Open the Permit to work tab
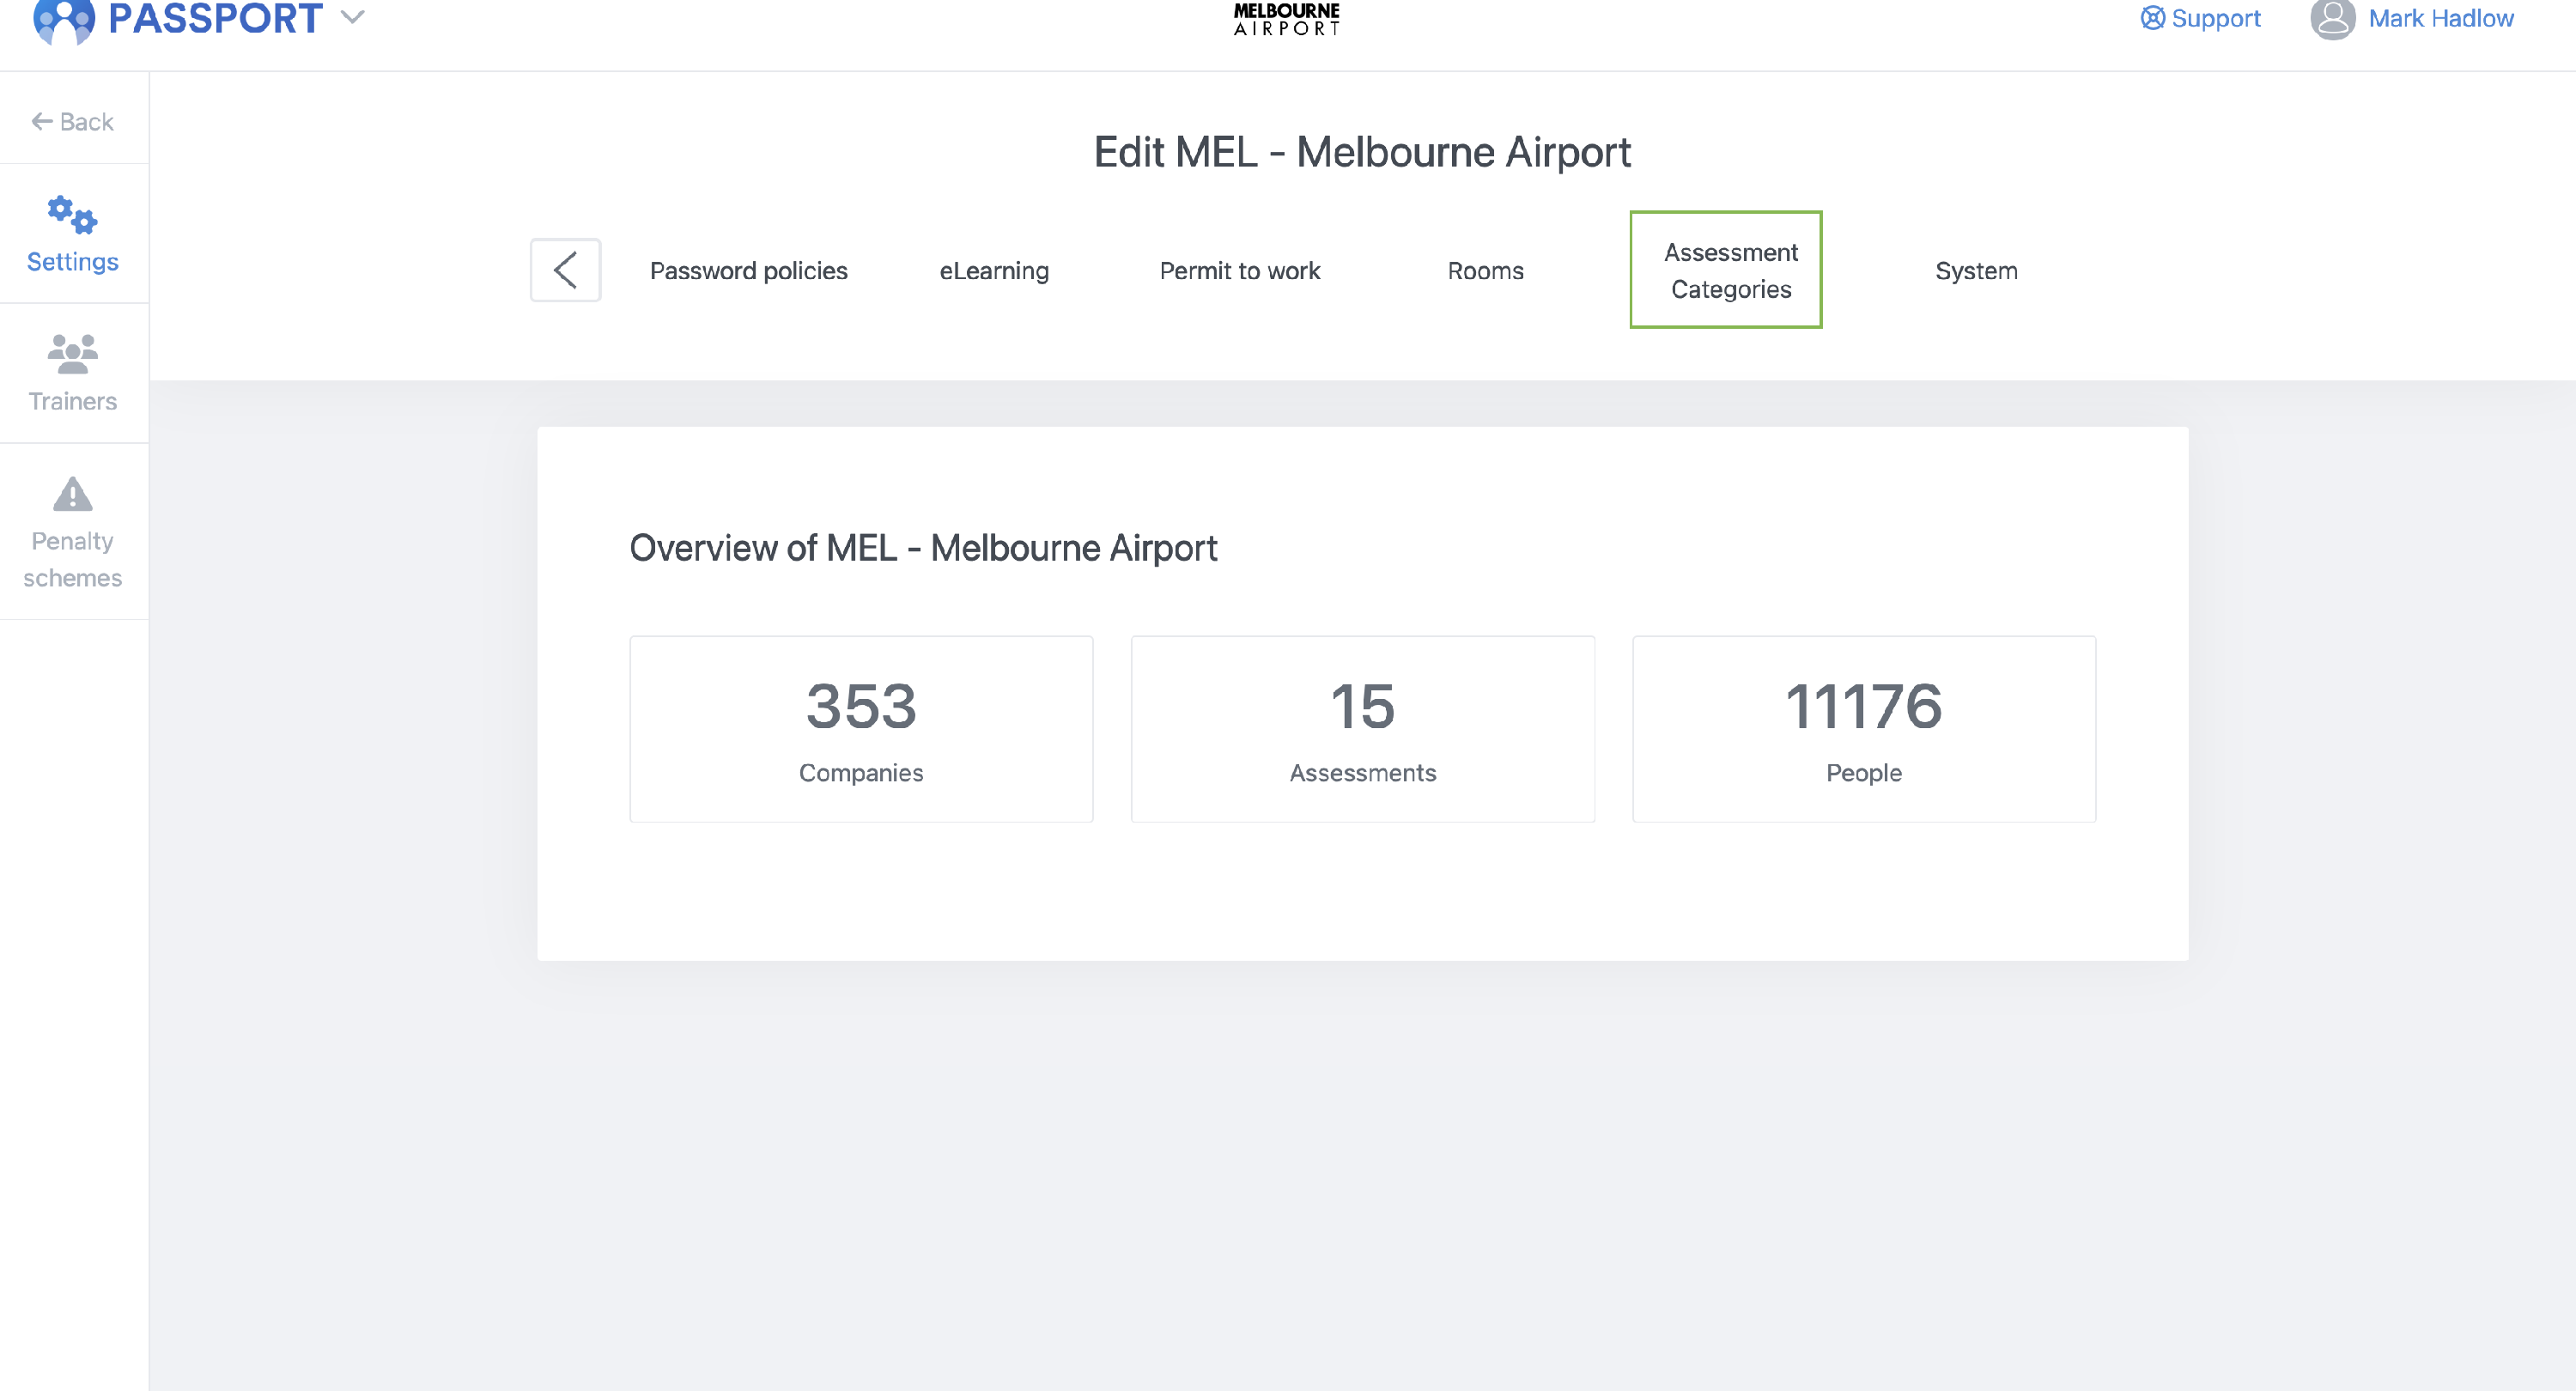This screenshot has height=1391, width=2576. pyautogui.click(x=1239, y=270)
